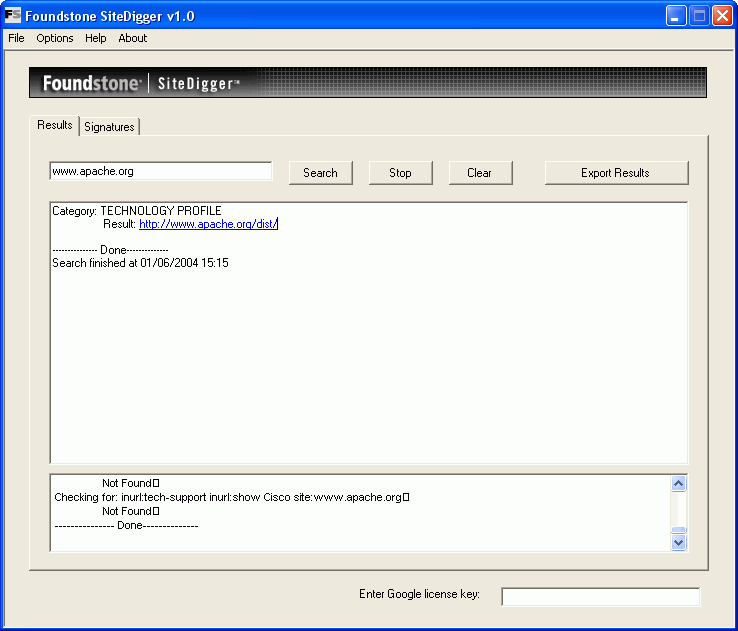This screenshot has width=738, height=631.
Task: Click the Done line in the results pane
Action: 110,250
